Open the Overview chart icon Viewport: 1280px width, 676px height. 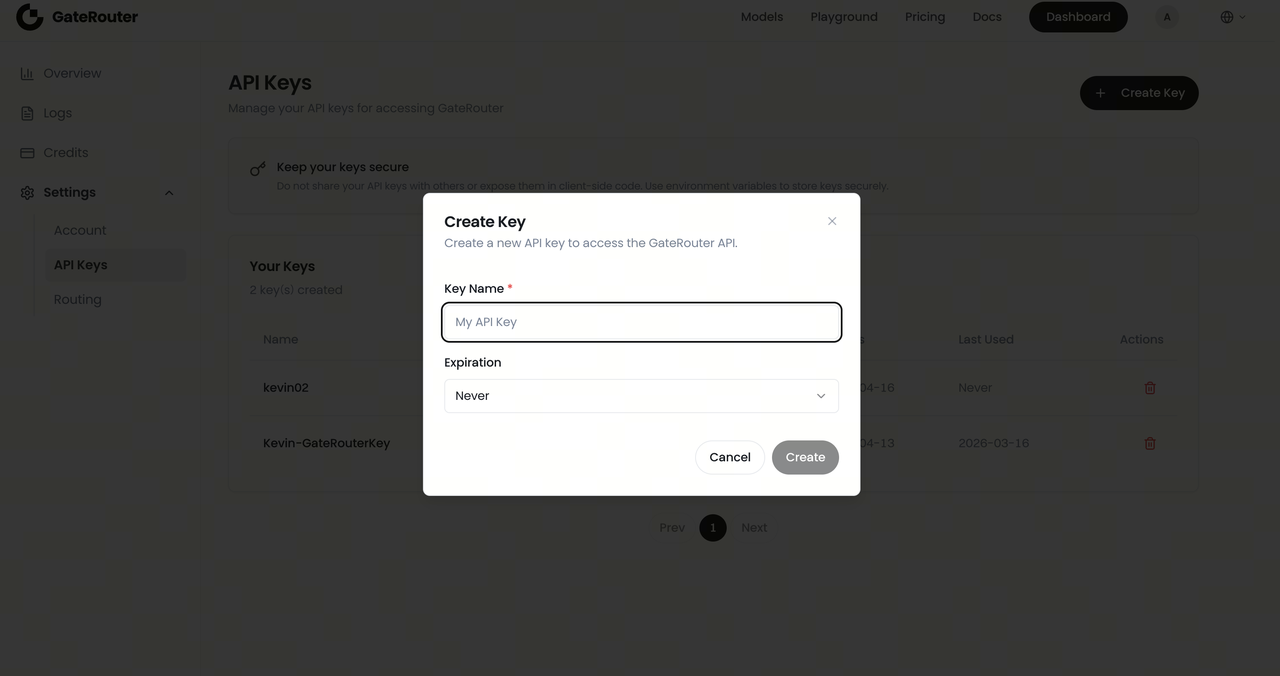point(27,73)
